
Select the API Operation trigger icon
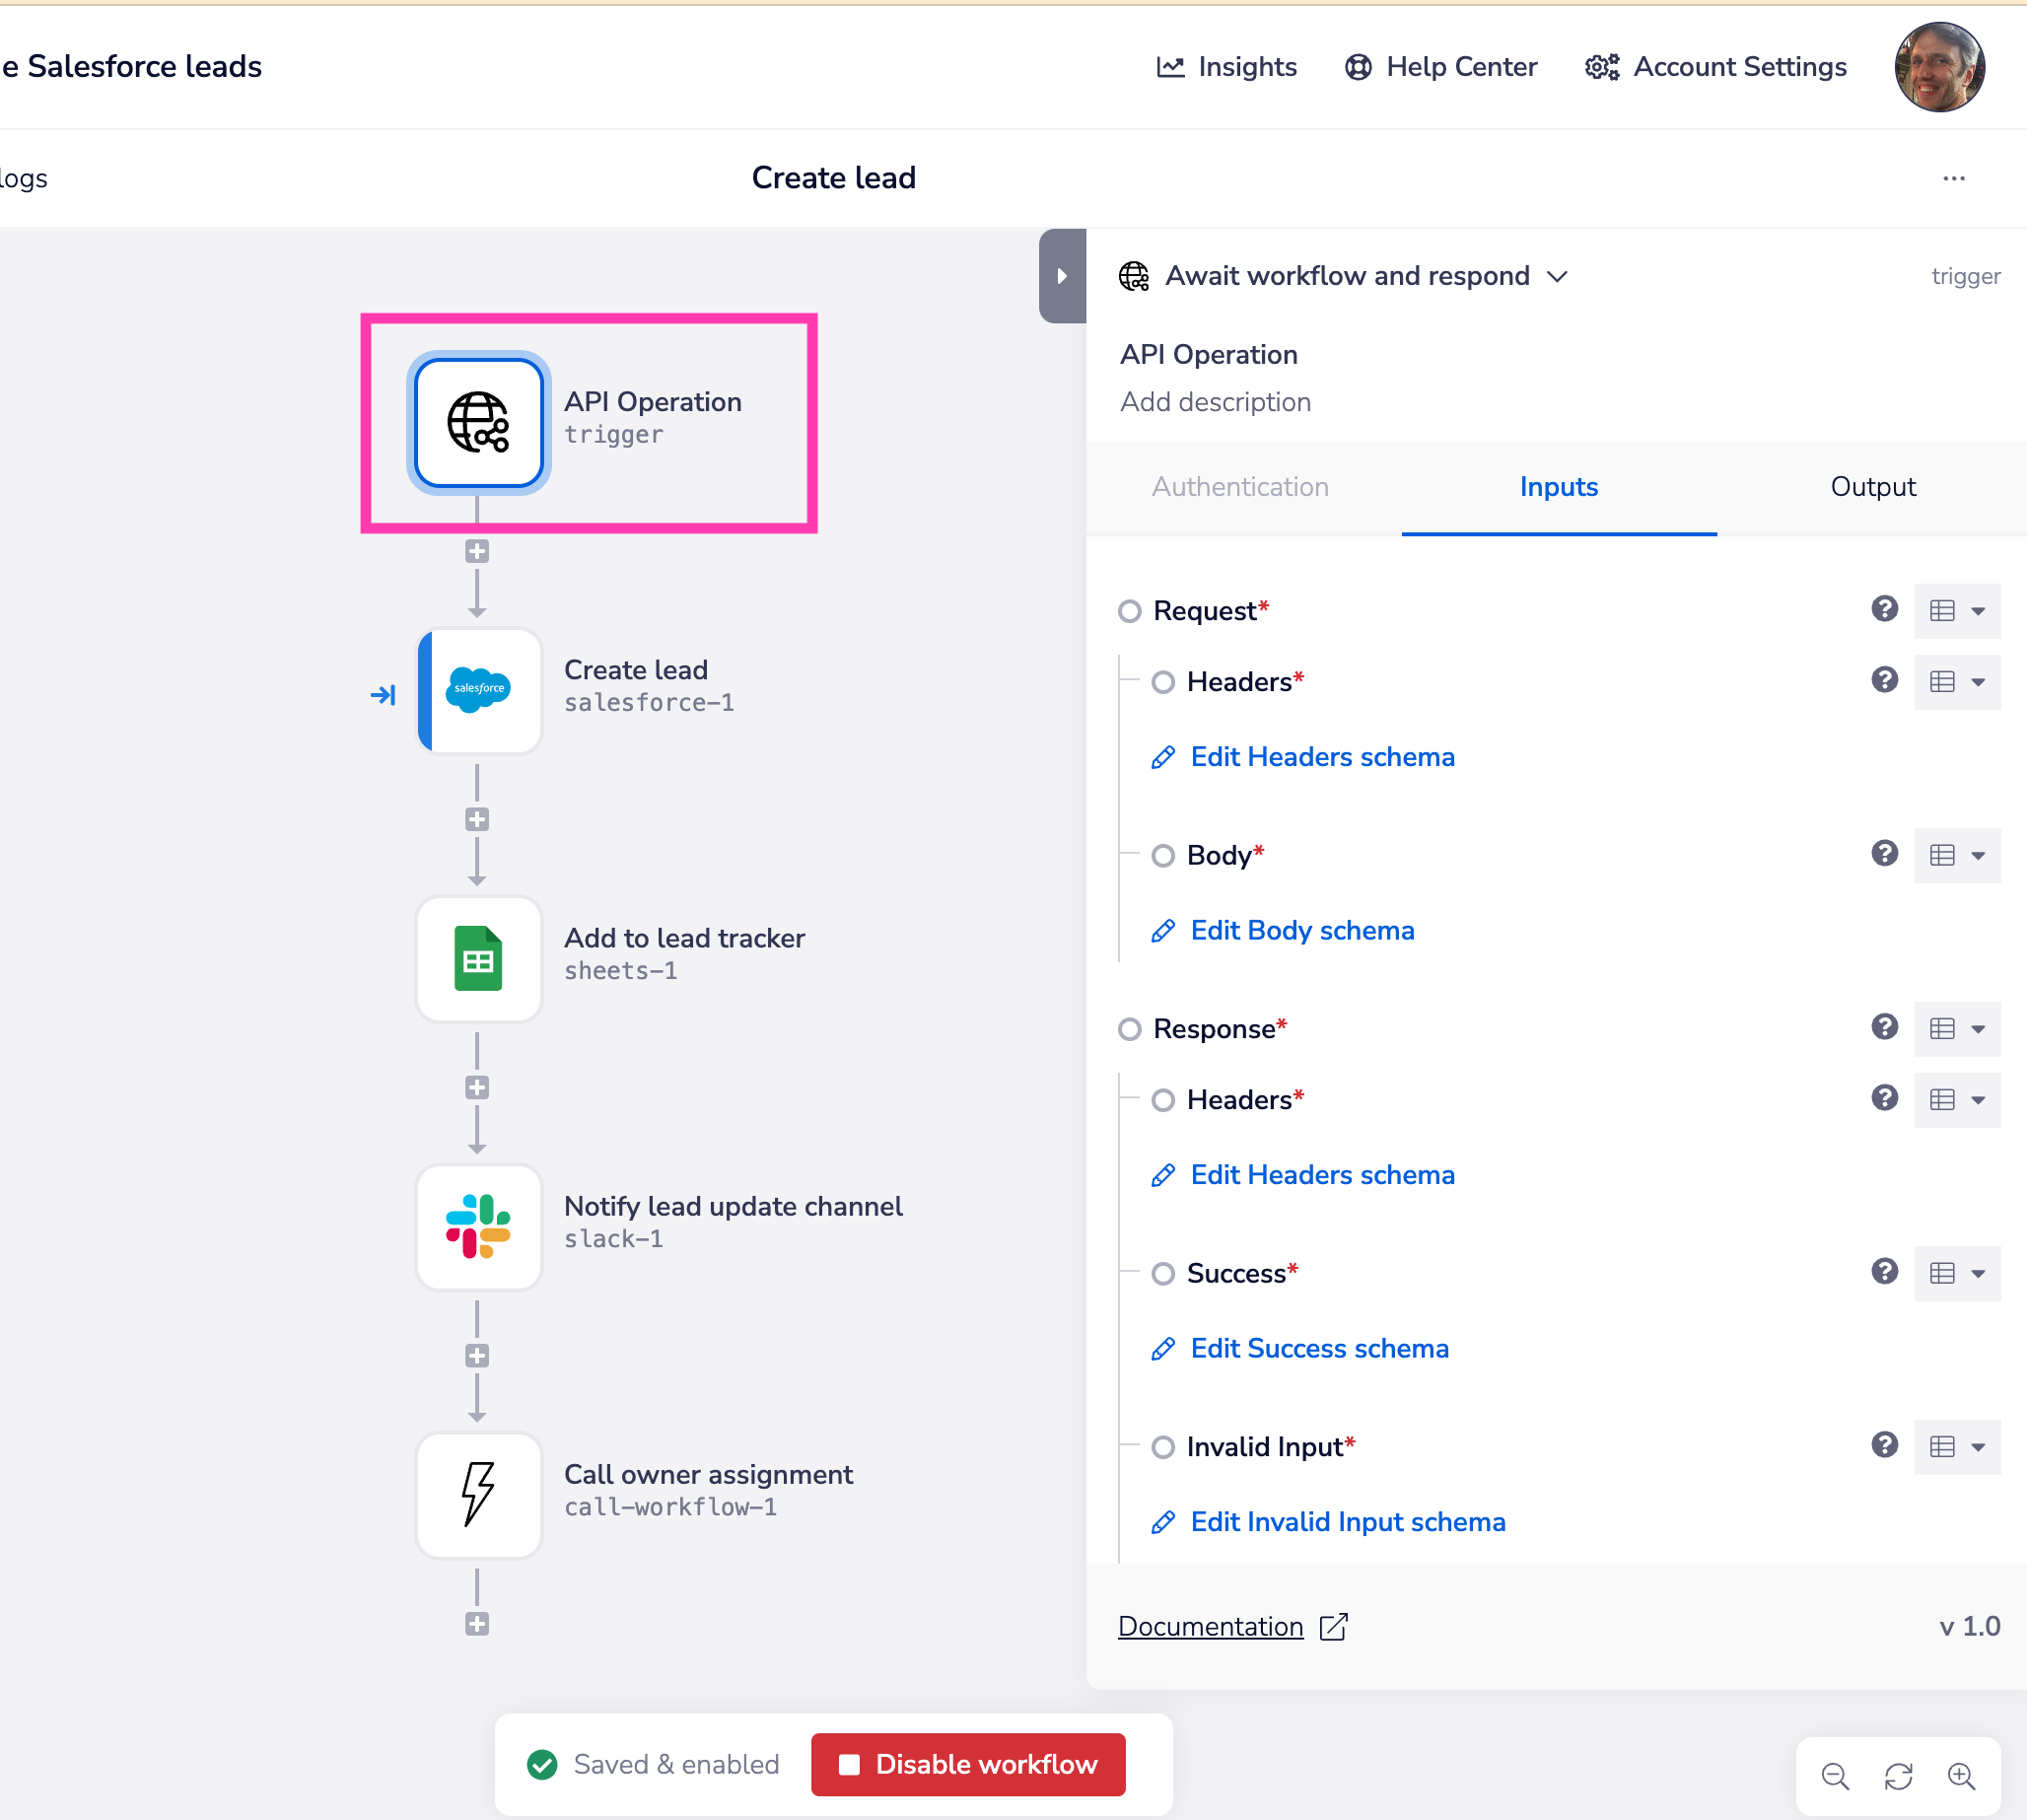click(478, 423)
